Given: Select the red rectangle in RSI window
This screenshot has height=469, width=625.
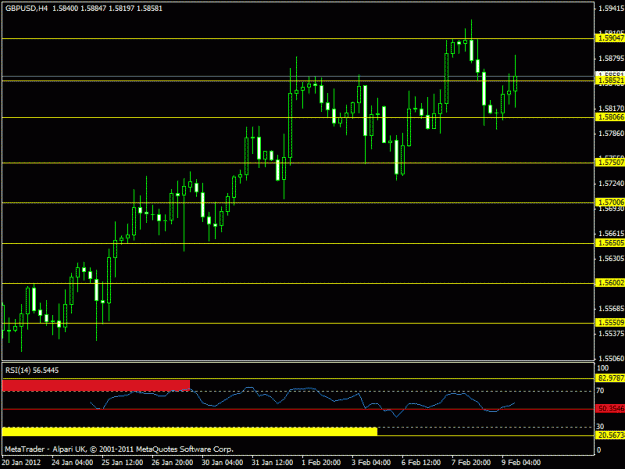Looking at the screenshot, I should (96, 385).
